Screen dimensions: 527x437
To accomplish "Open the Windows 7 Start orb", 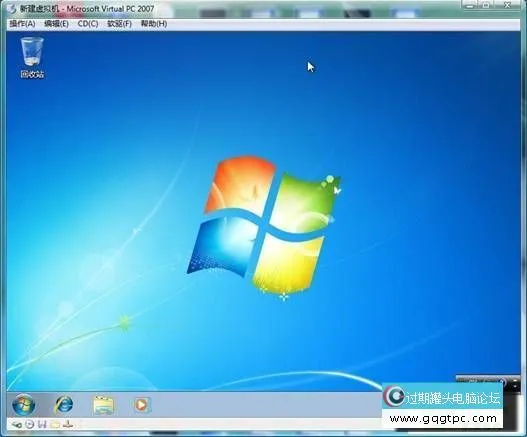I will (x=23, y=404).
